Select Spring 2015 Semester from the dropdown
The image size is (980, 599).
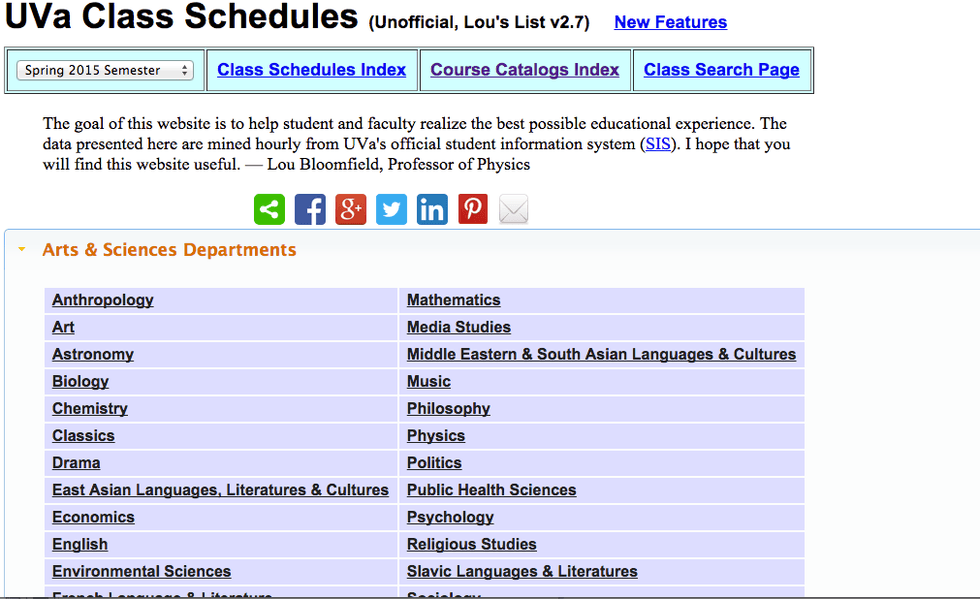point(104,70)
